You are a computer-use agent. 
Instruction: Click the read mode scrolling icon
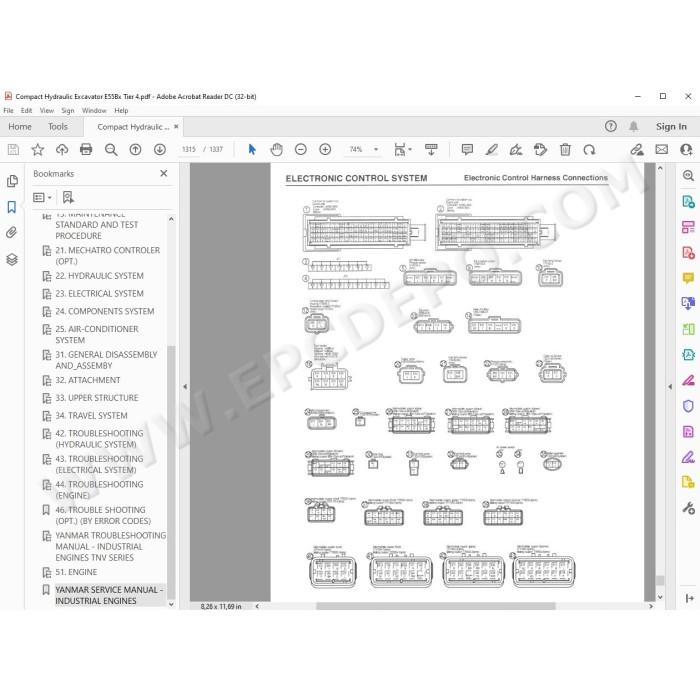click(431, 150)
